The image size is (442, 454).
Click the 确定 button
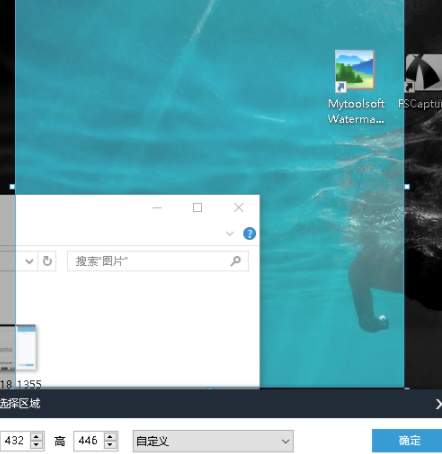[x=408, y=440]
